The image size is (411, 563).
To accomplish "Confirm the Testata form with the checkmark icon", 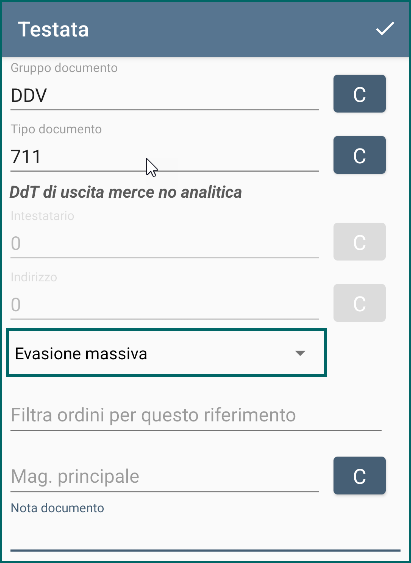I will coord(385,29).
